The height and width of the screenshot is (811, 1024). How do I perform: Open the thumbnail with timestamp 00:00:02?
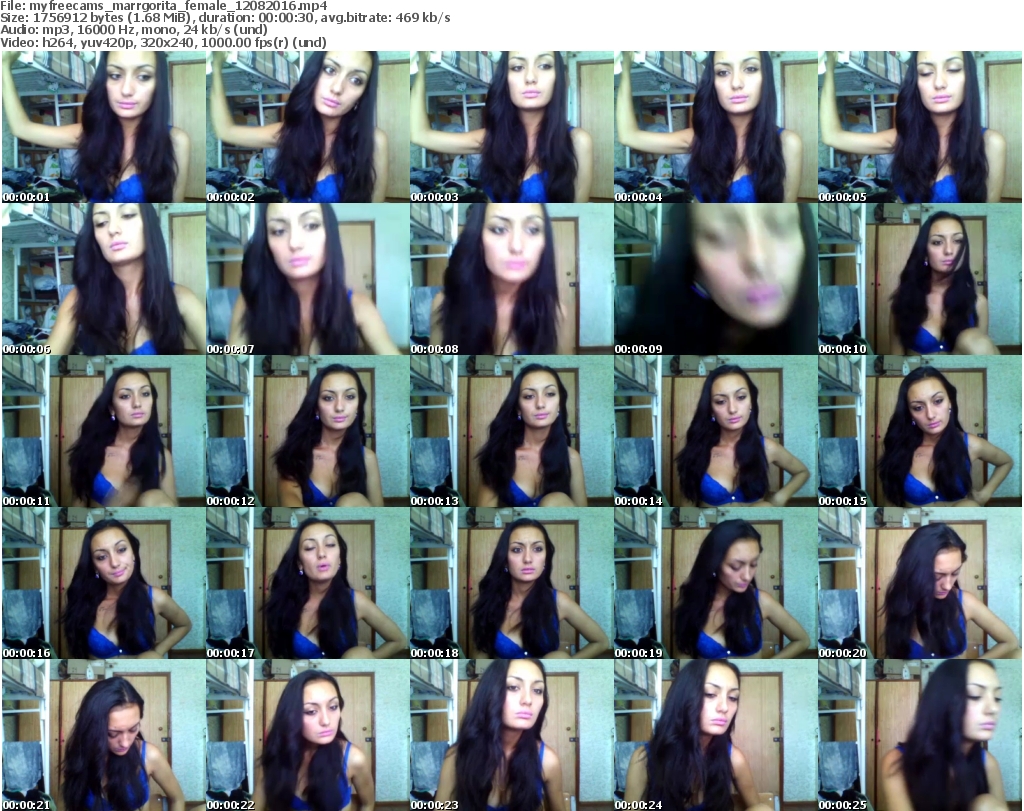coord(308,127)
